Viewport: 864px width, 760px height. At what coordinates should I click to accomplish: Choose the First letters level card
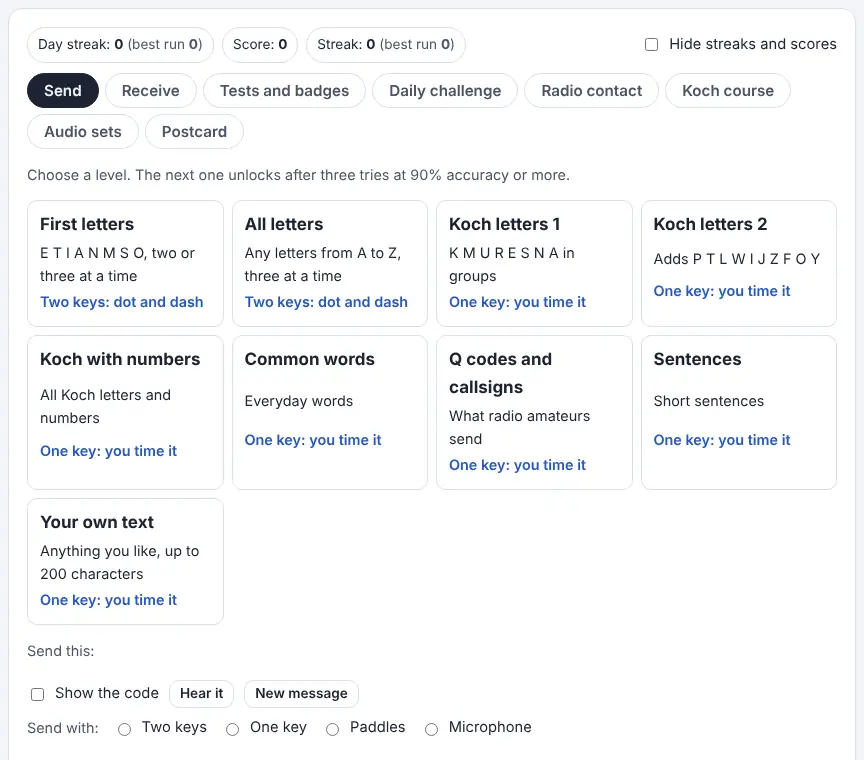(125, 263)
